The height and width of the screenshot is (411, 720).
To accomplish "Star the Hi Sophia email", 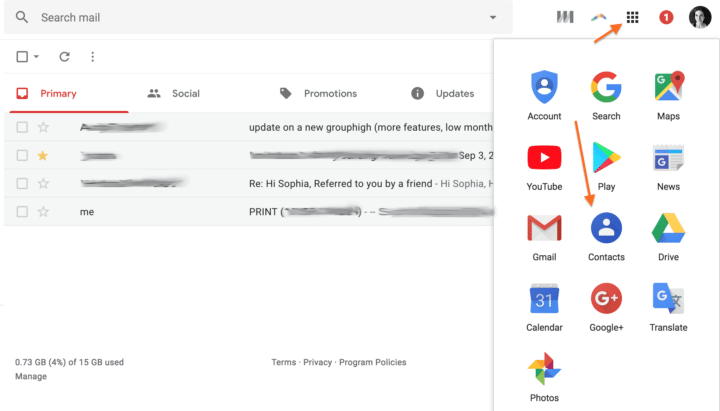I will [x=43, y=184].
